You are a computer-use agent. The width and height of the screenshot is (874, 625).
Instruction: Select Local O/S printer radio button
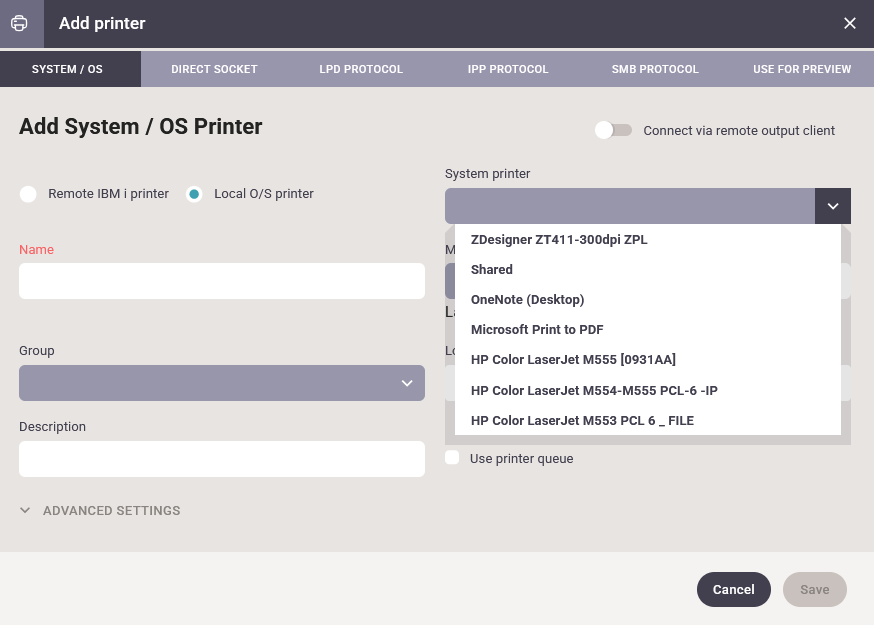pos(195,194)
